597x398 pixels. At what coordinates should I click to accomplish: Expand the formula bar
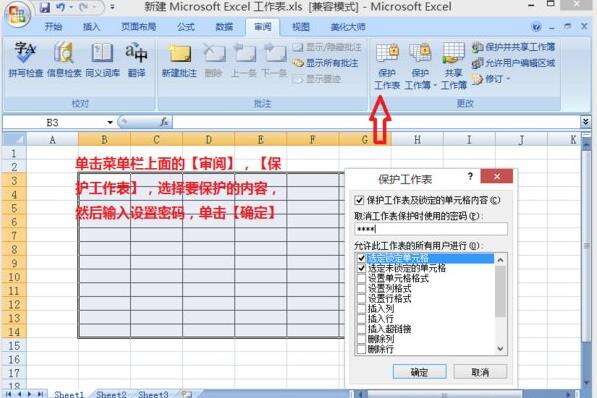(x=586, y=122)
